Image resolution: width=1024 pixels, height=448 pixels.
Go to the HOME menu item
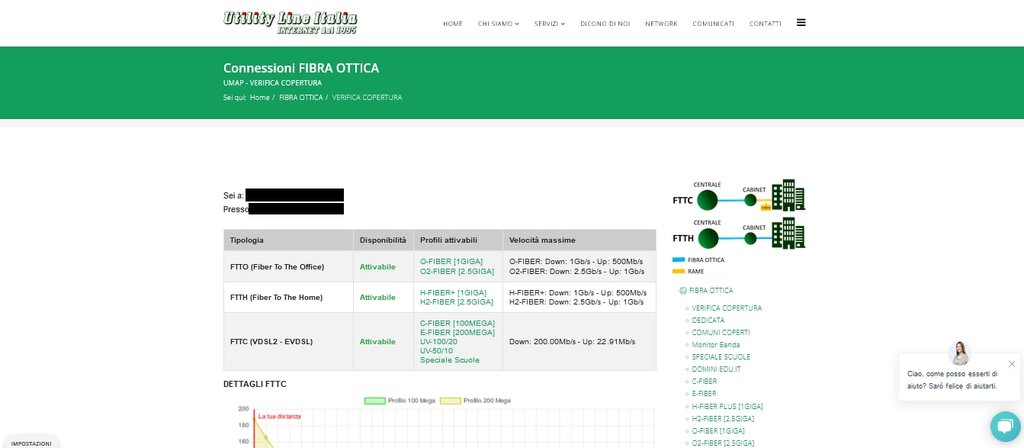(453, 24)
